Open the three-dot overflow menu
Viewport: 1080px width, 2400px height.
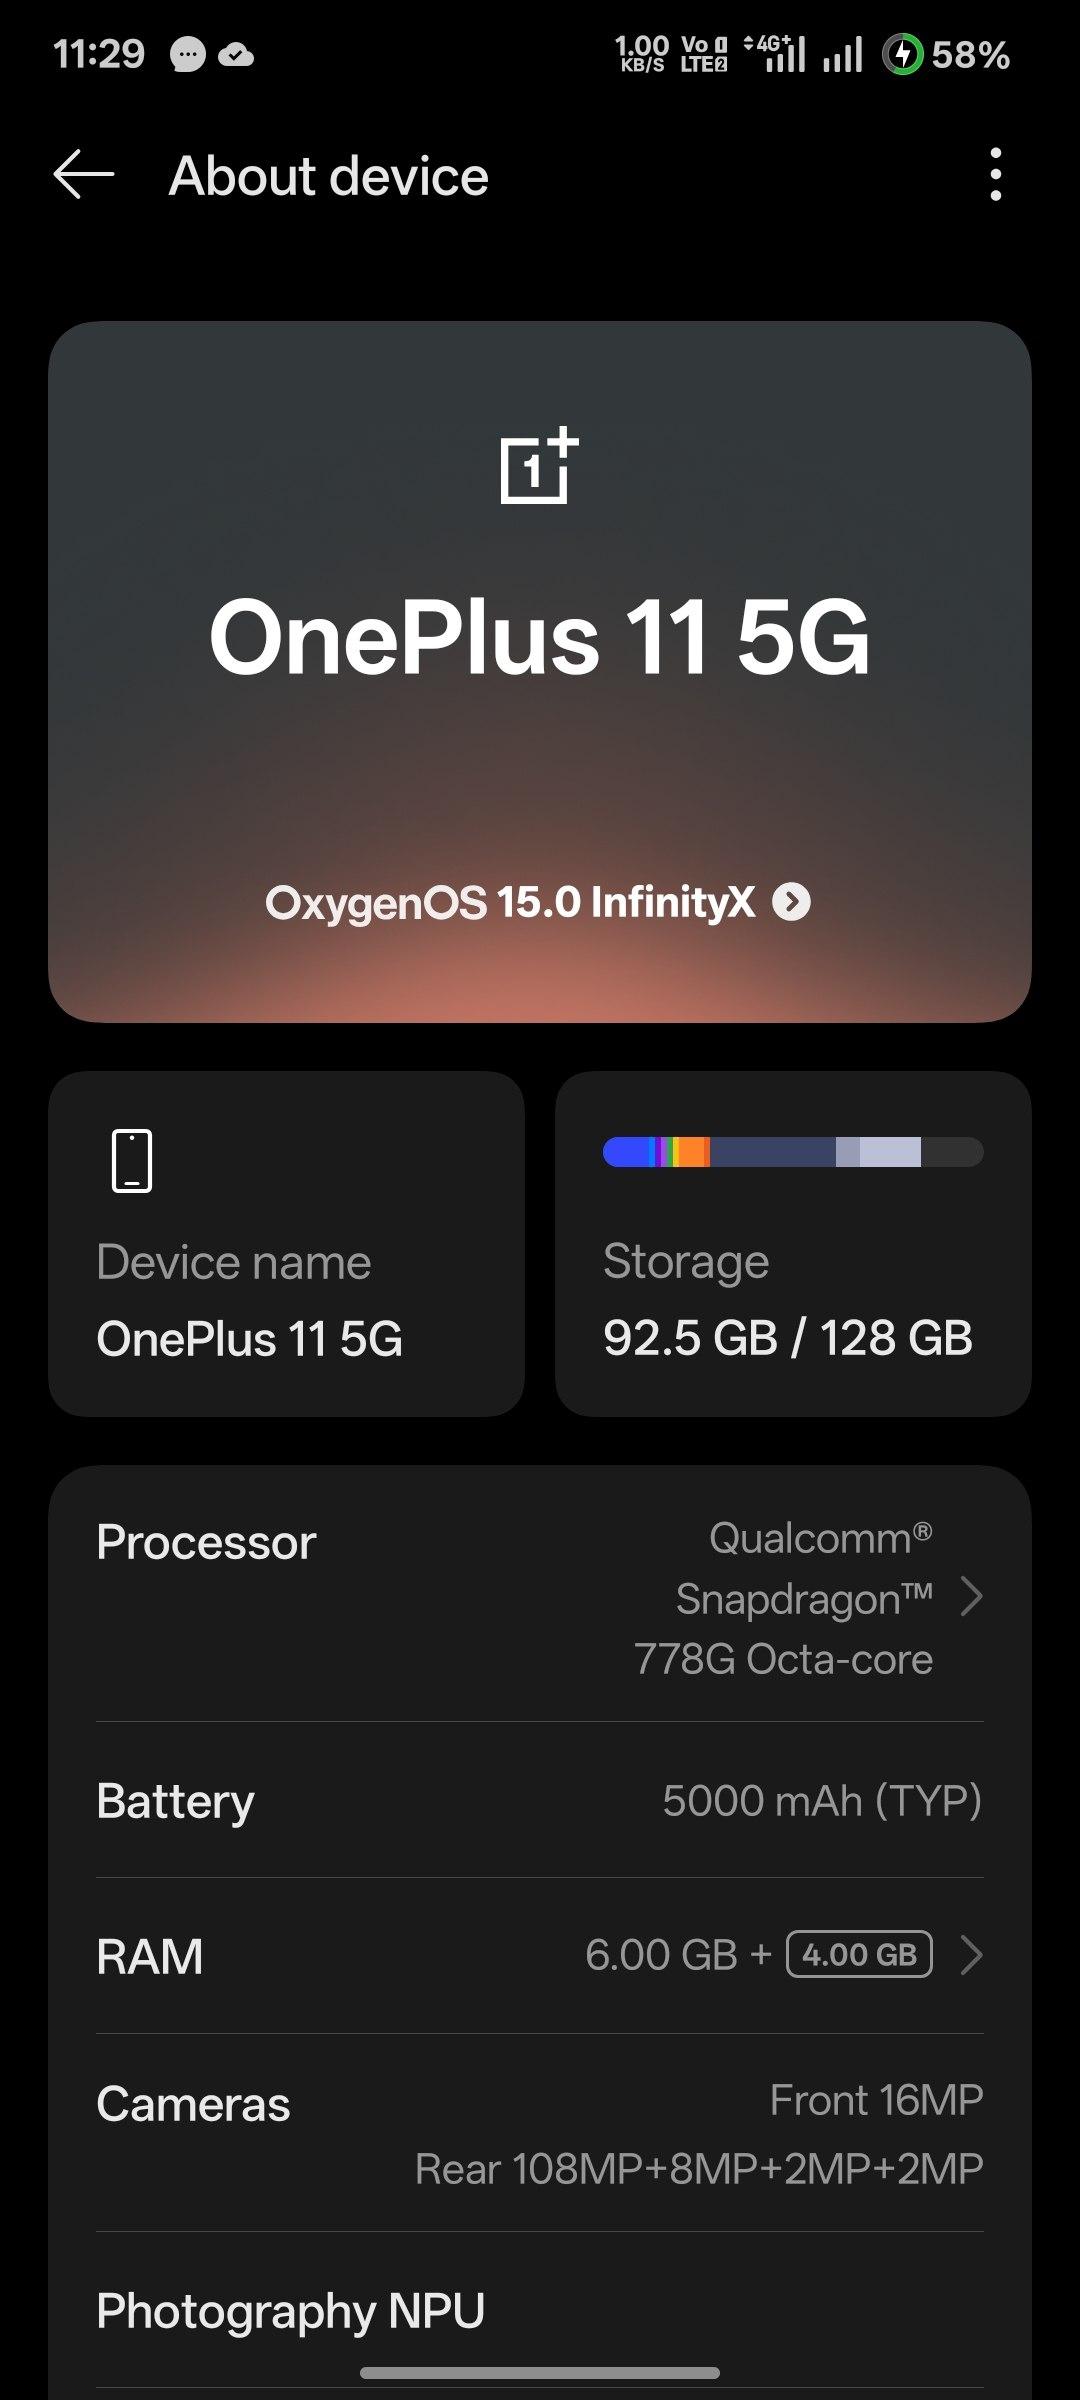[x=995, y=175]
